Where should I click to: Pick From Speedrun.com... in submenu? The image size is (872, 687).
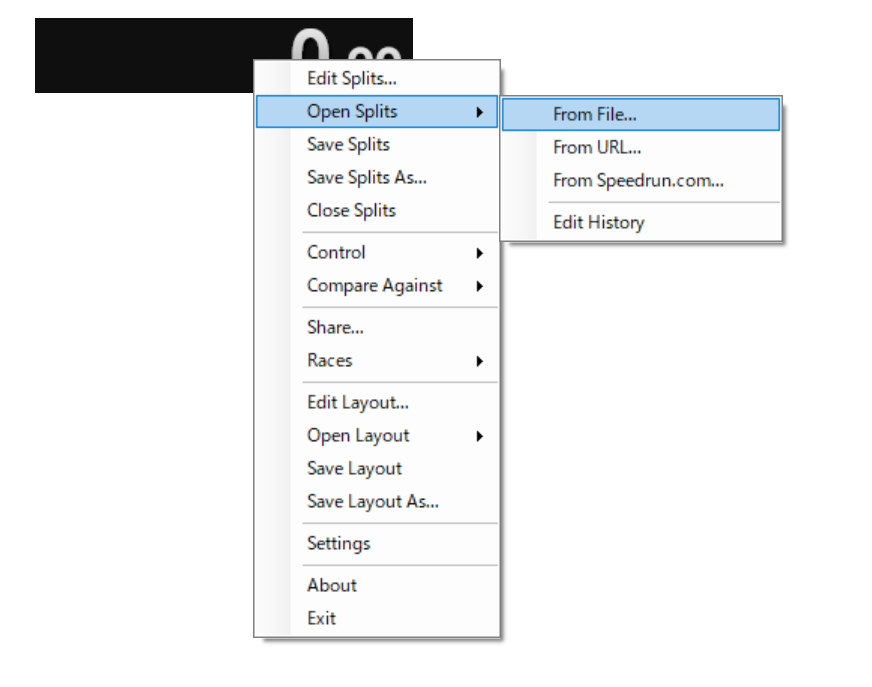641,180
